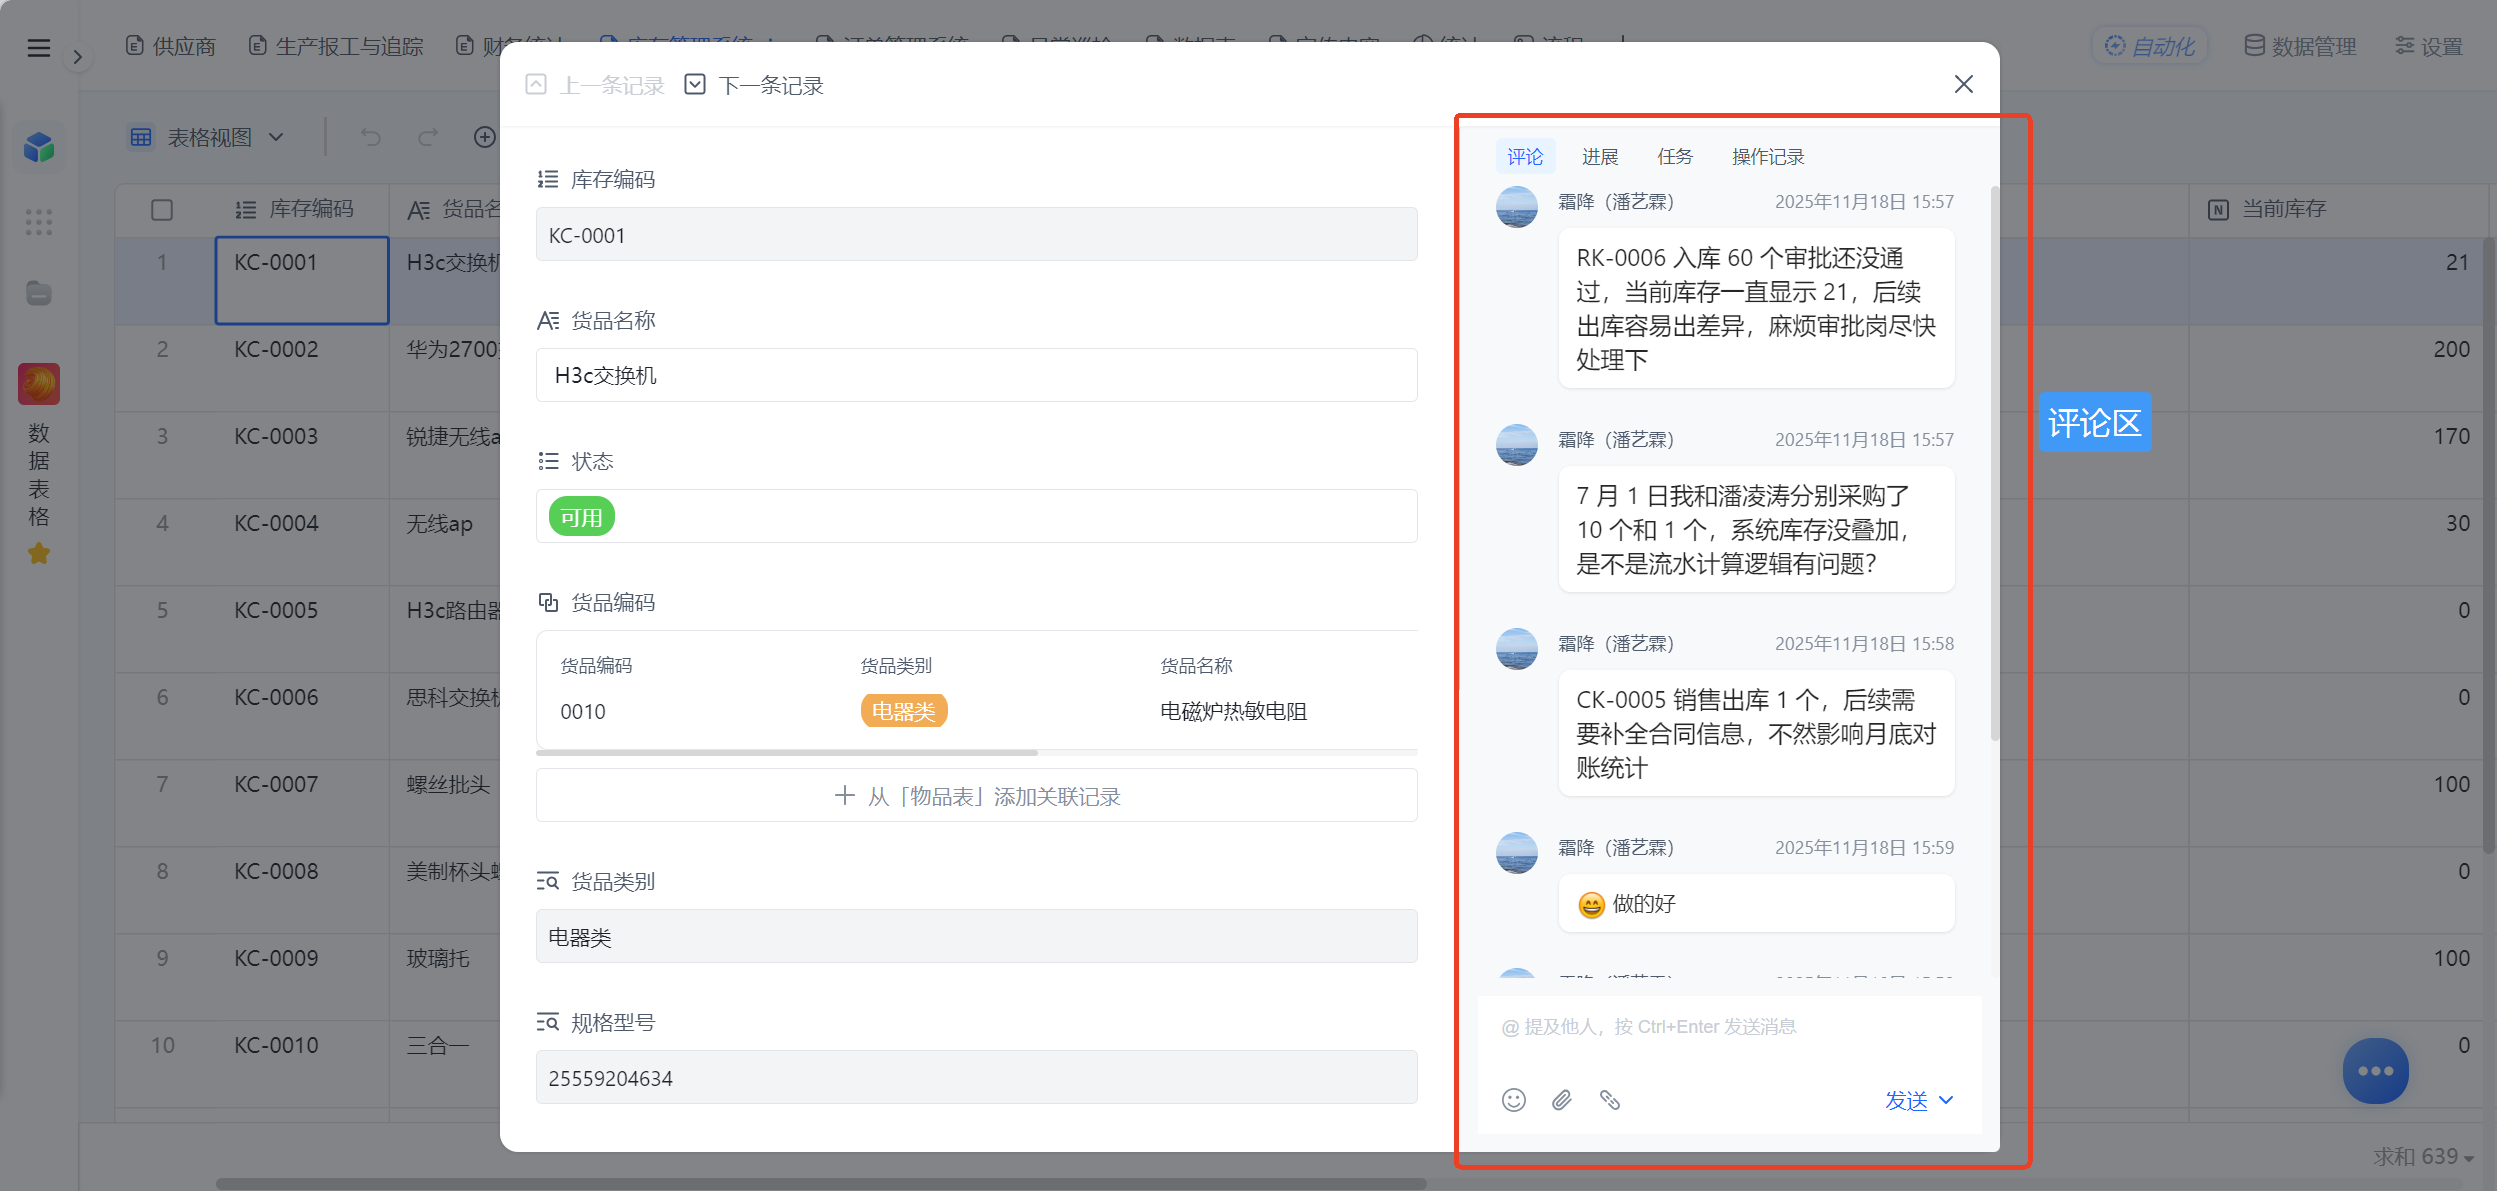Click the 状态 field list icon

click(x=548, y=461)
